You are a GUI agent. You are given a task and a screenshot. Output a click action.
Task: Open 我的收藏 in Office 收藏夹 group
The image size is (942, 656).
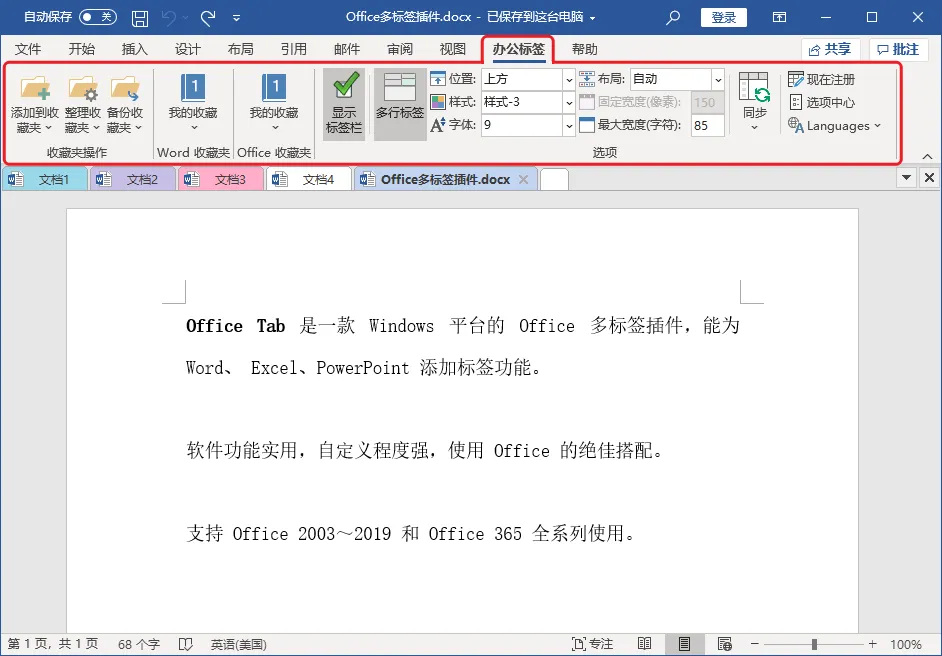pyautogui.click(x=274, y=102)
